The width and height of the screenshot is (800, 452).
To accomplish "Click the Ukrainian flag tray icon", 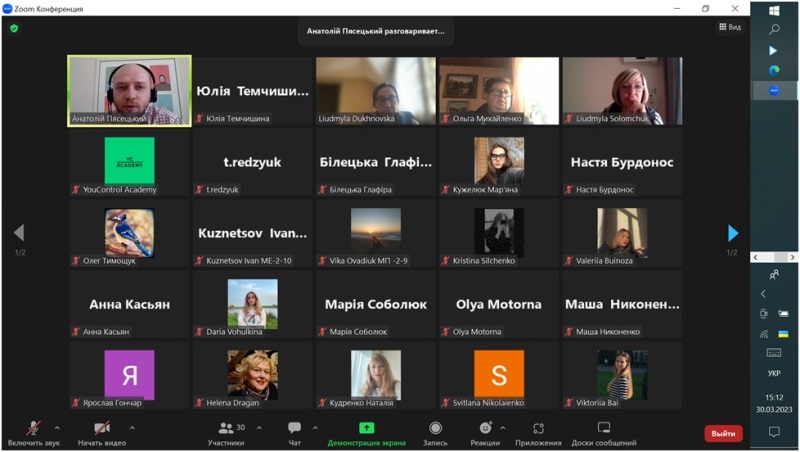I will point(784,334).
